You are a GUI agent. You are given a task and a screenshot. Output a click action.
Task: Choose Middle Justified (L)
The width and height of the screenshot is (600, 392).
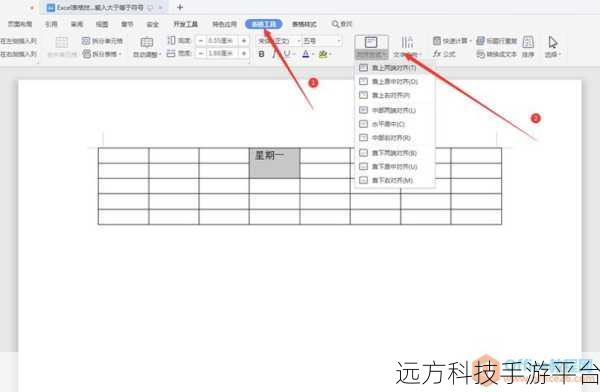click(x=395, y=110)
